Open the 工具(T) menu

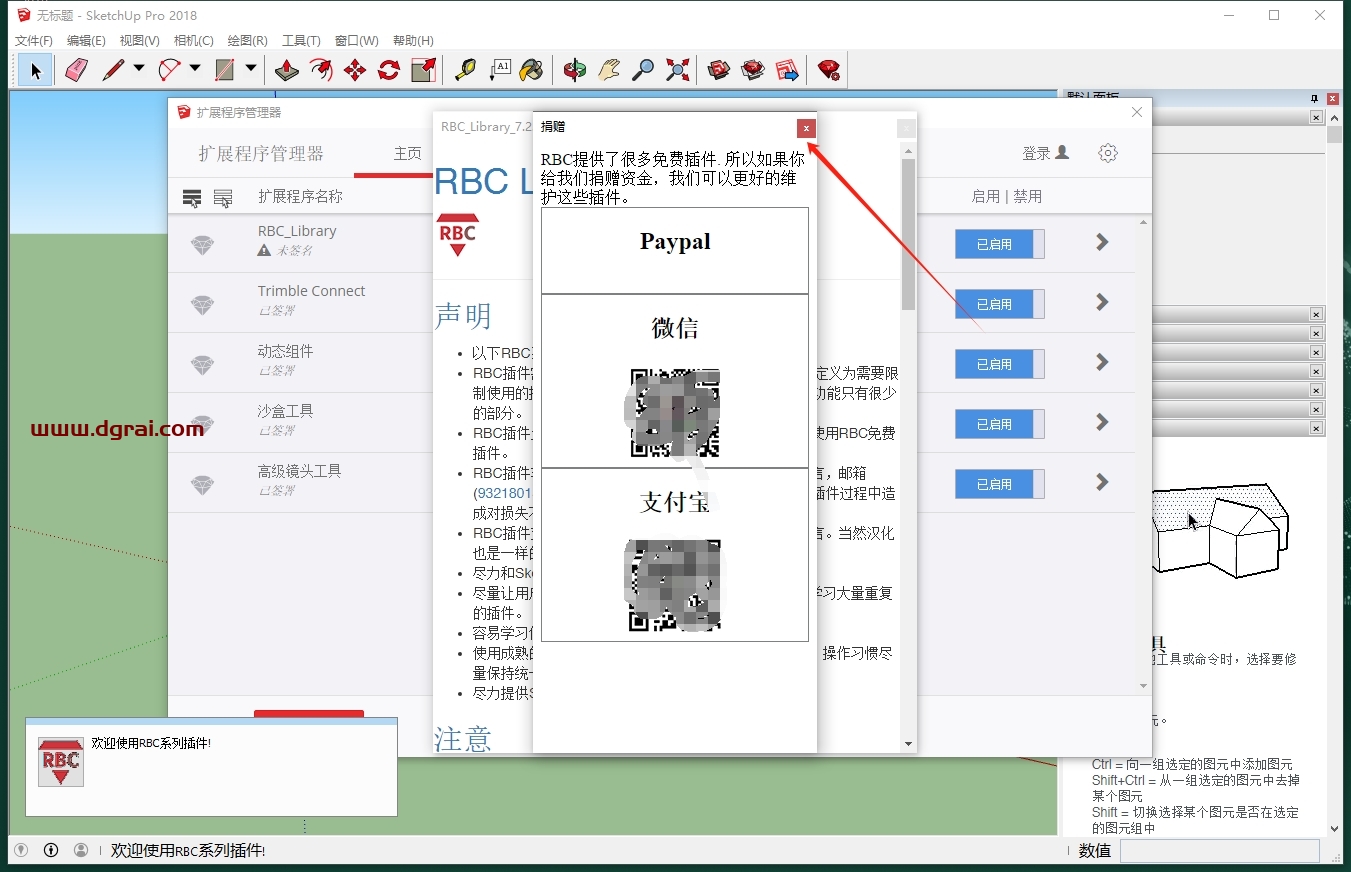pyautogui.click(x=301, y=41)
